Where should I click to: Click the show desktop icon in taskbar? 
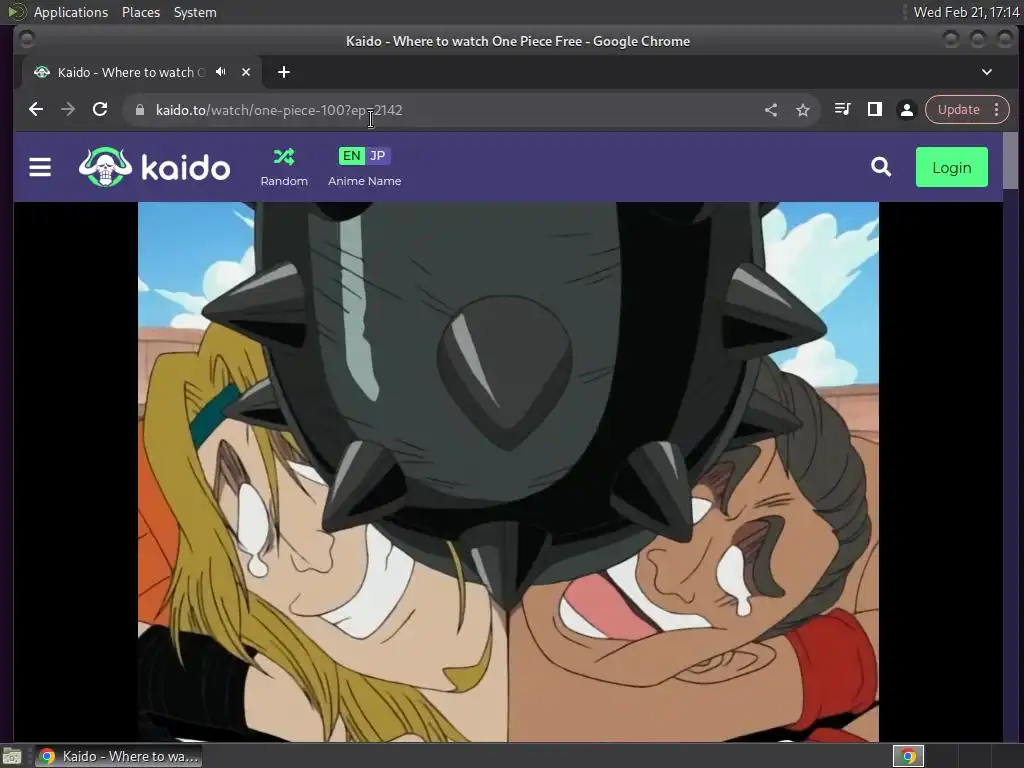[x=12, y=756]
